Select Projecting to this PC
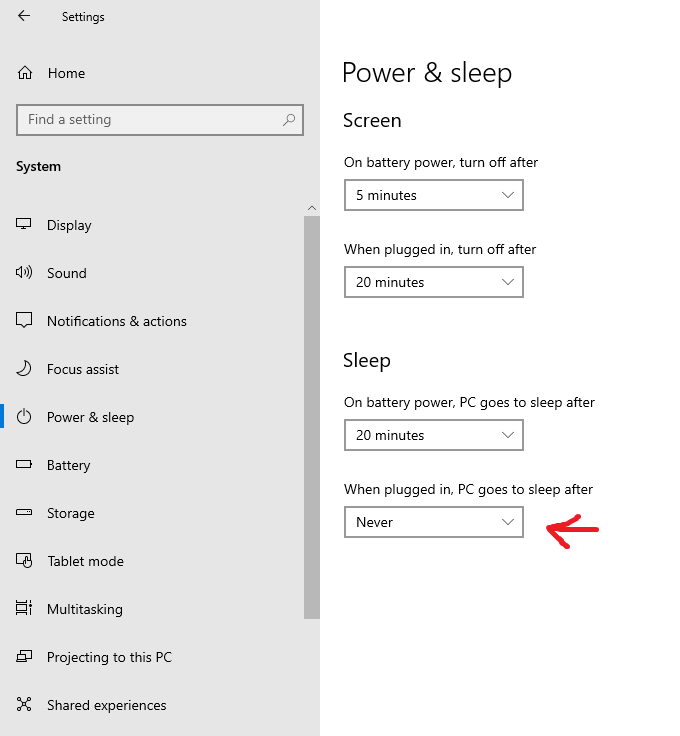This screenshot has height=736, width=680. pos(109,657)
